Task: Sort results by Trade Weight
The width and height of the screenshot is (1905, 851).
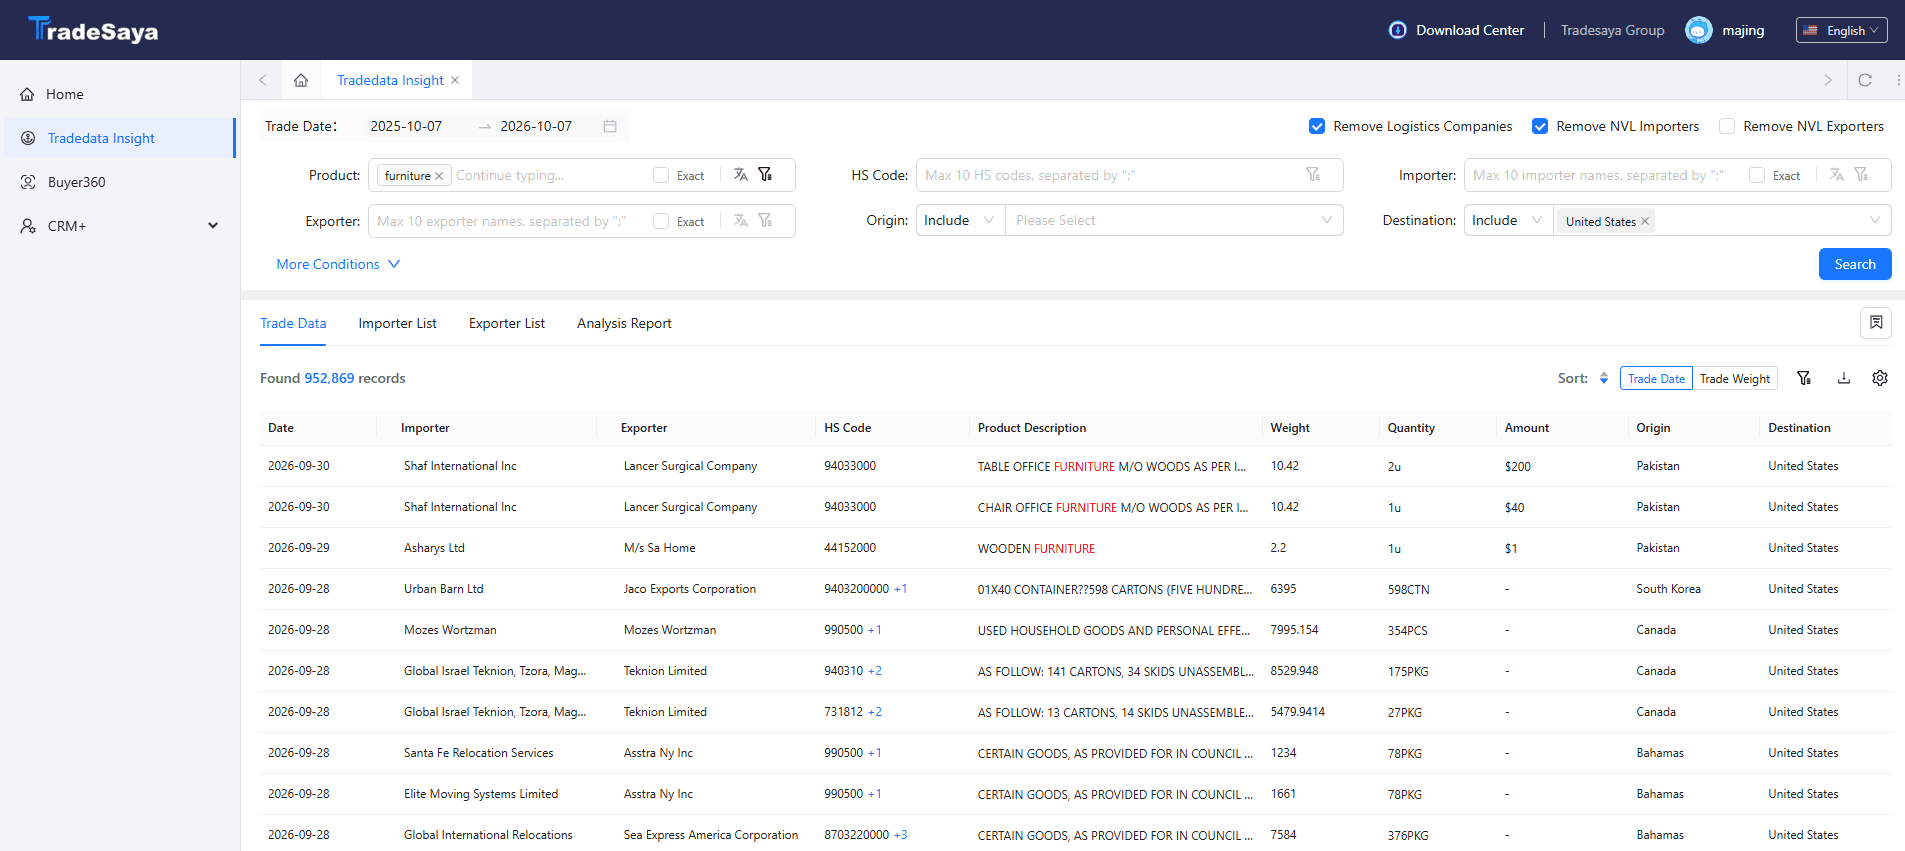Action: click(1735, 378)
